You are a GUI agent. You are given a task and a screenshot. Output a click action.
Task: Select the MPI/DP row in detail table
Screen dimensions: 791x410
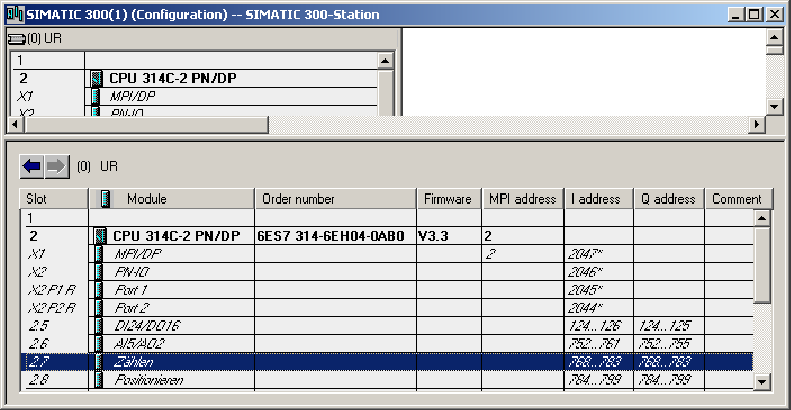(387, 254)
